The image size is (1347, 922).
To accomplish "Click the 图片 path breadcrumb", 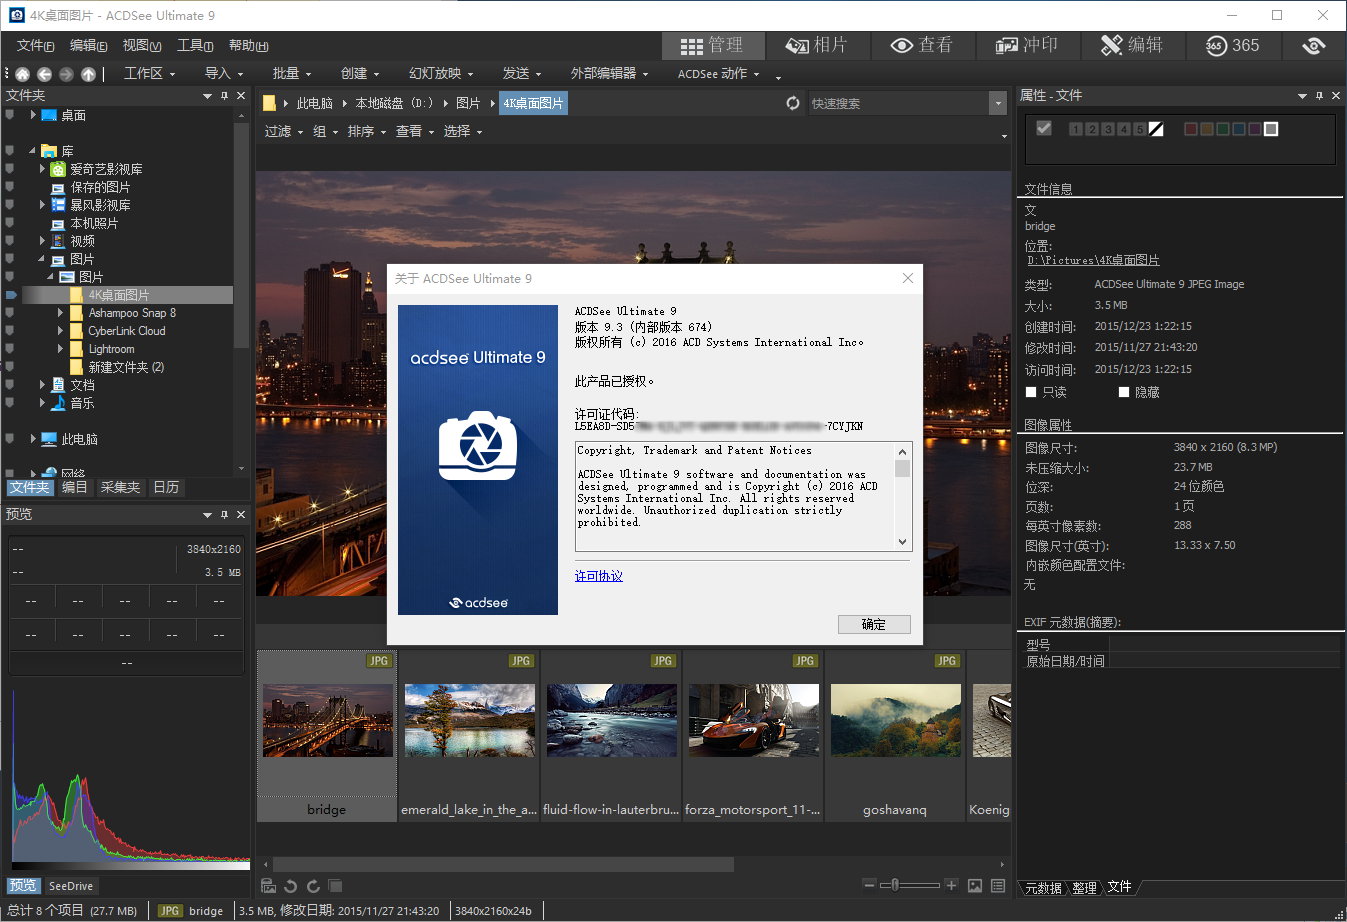I will (468, 103).
